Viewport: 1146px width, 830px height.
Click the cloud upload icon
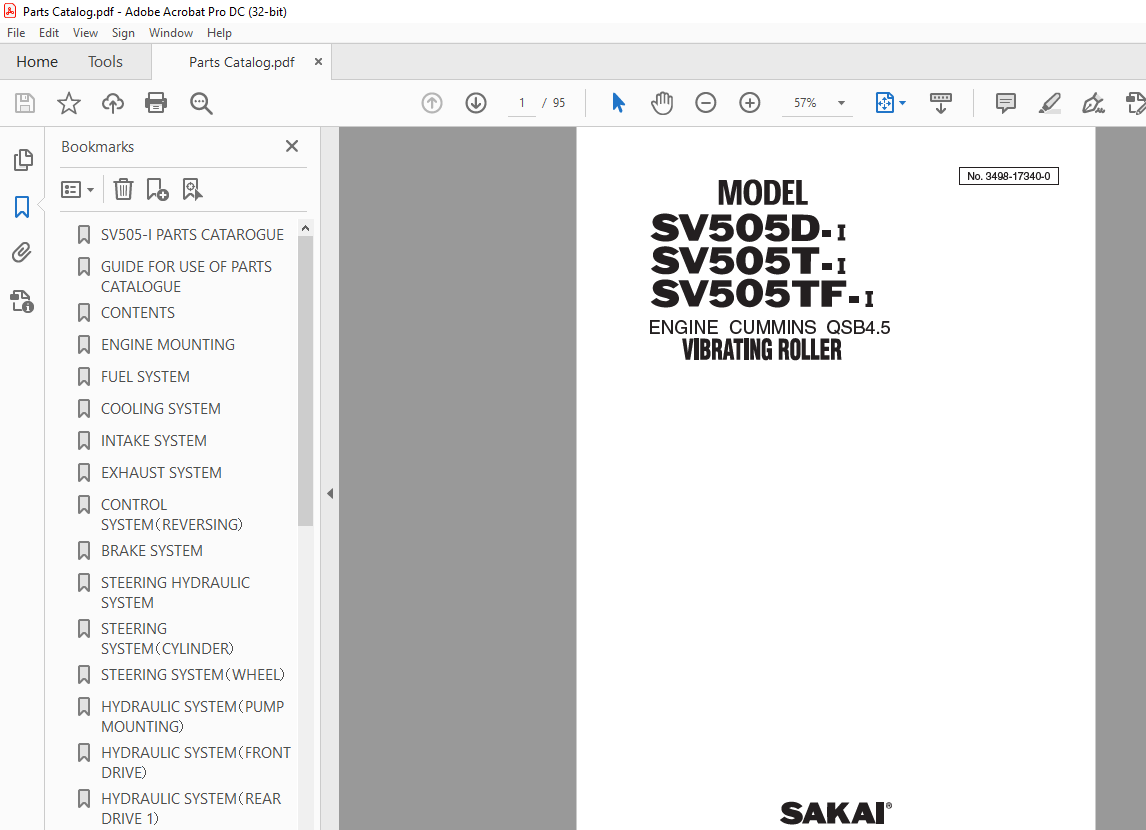point(113,103)
